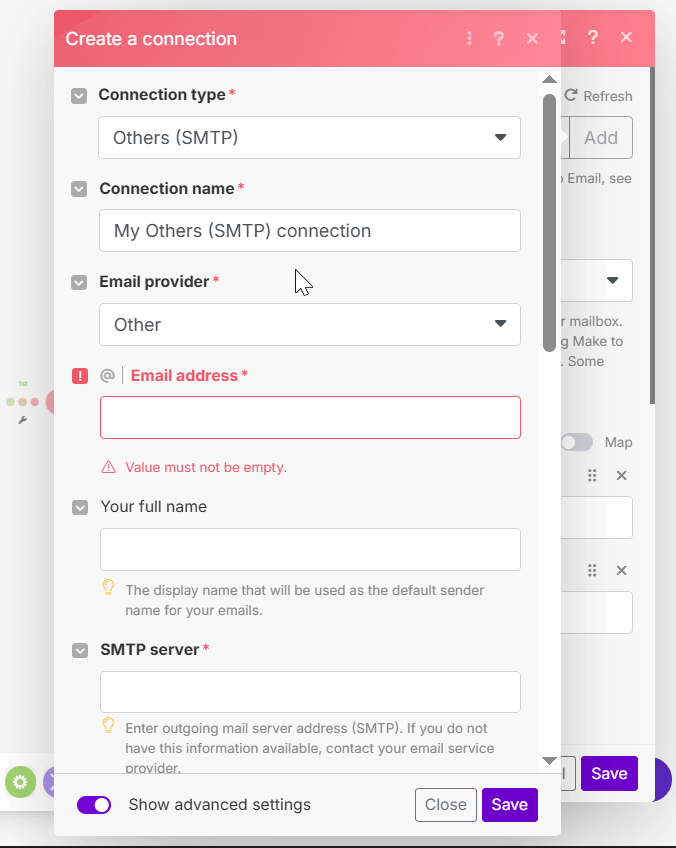Toggle the Map switch
This screenshot has width=676, height=848.
click(576, 442)
